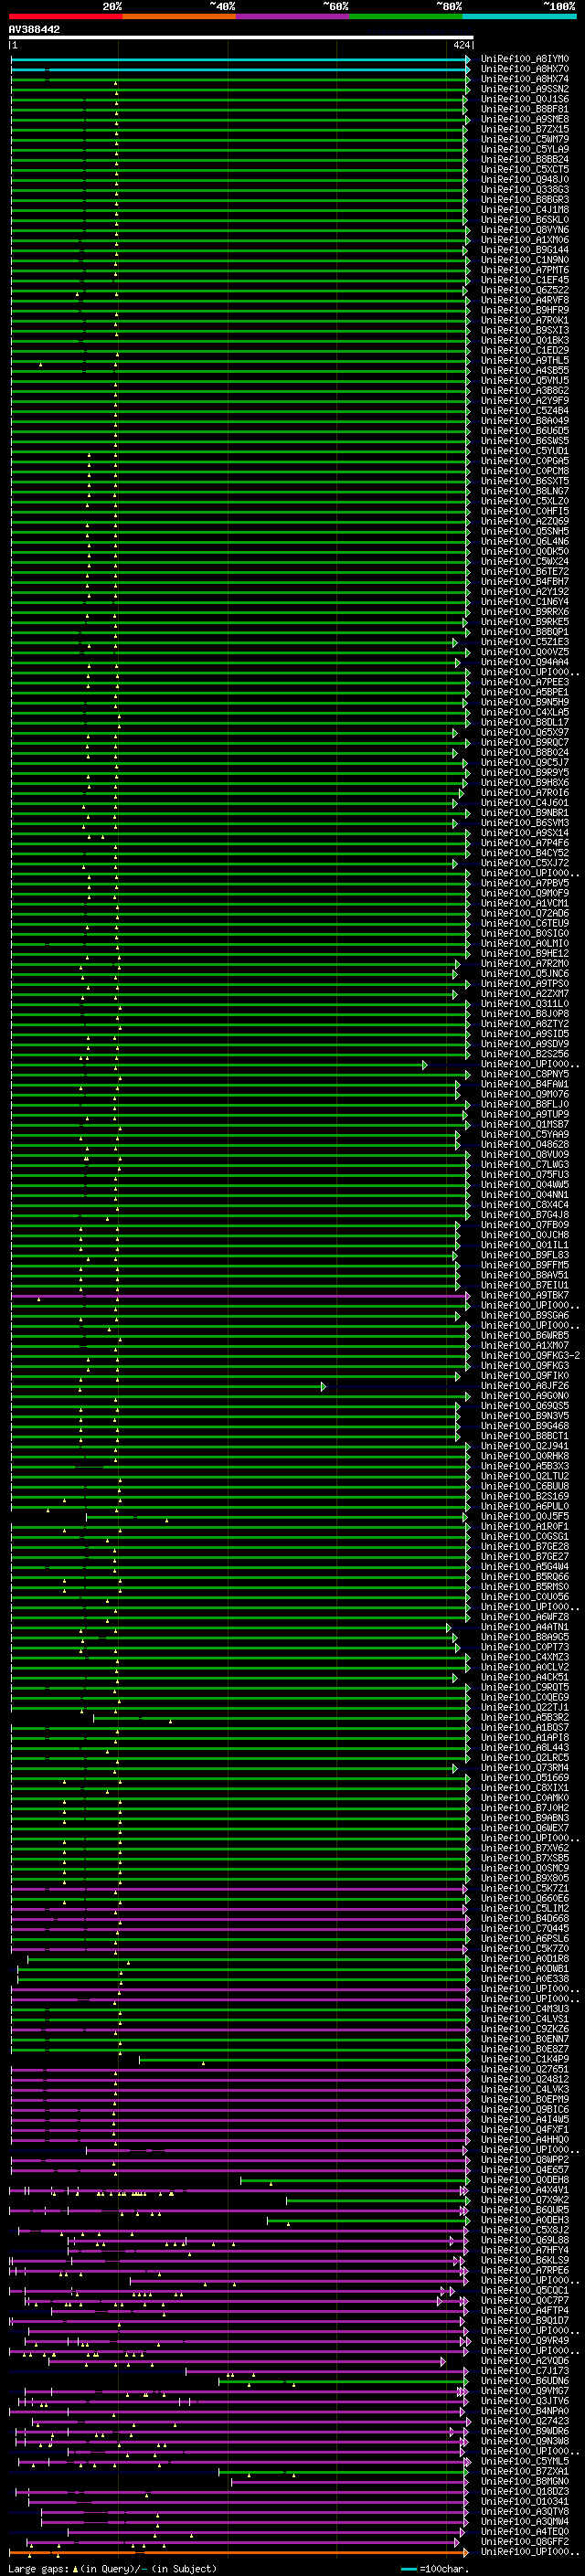Select short-alignment hit UniRef100_A8JF26

525,1386
